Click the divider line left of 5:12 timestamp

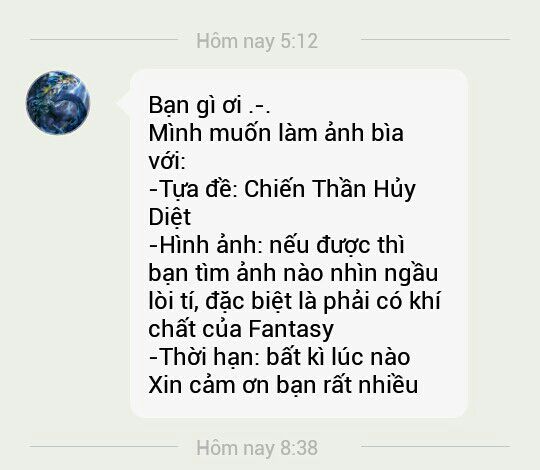click(x=104, y=40)
